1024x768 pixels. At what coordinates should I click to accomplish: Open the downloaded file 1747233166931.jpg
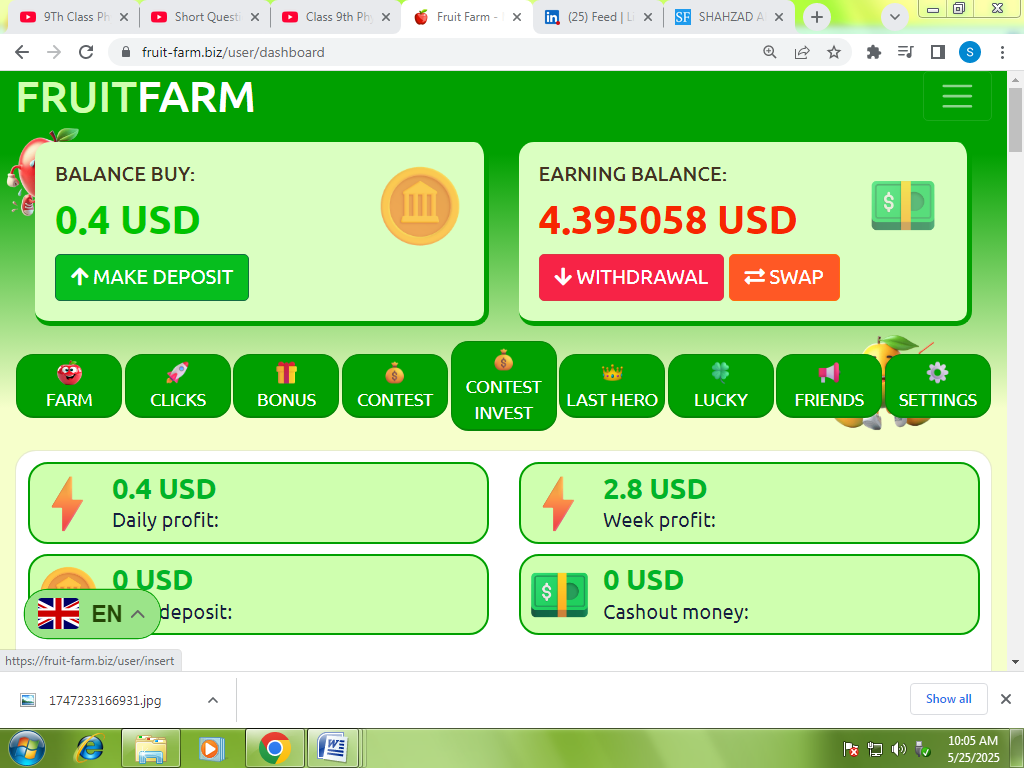[x=104, y=700]
